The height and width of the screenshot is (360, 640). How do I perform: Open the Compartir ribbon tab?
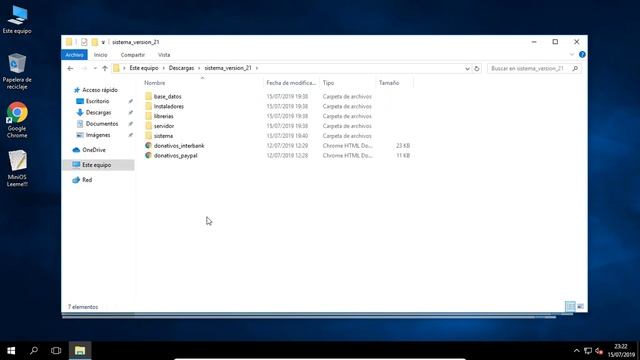click(133, 55)
